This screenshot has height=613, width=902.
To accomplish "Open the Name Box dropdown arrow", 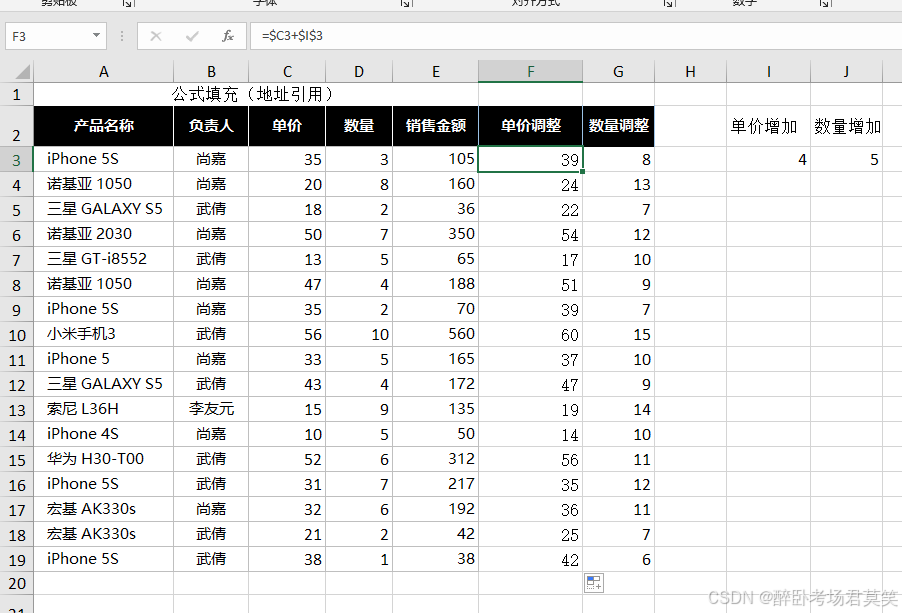I will tap(97, 36).
